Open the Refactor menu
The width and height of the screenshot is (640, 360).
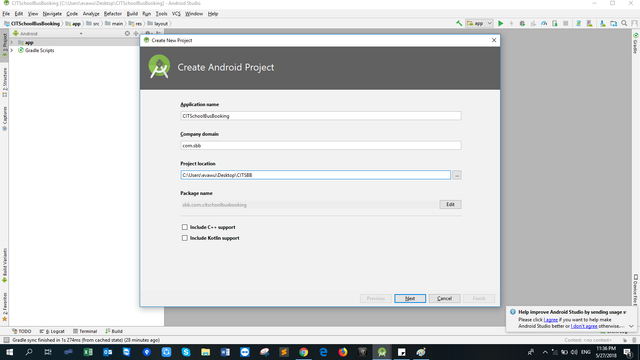point(113,14)
